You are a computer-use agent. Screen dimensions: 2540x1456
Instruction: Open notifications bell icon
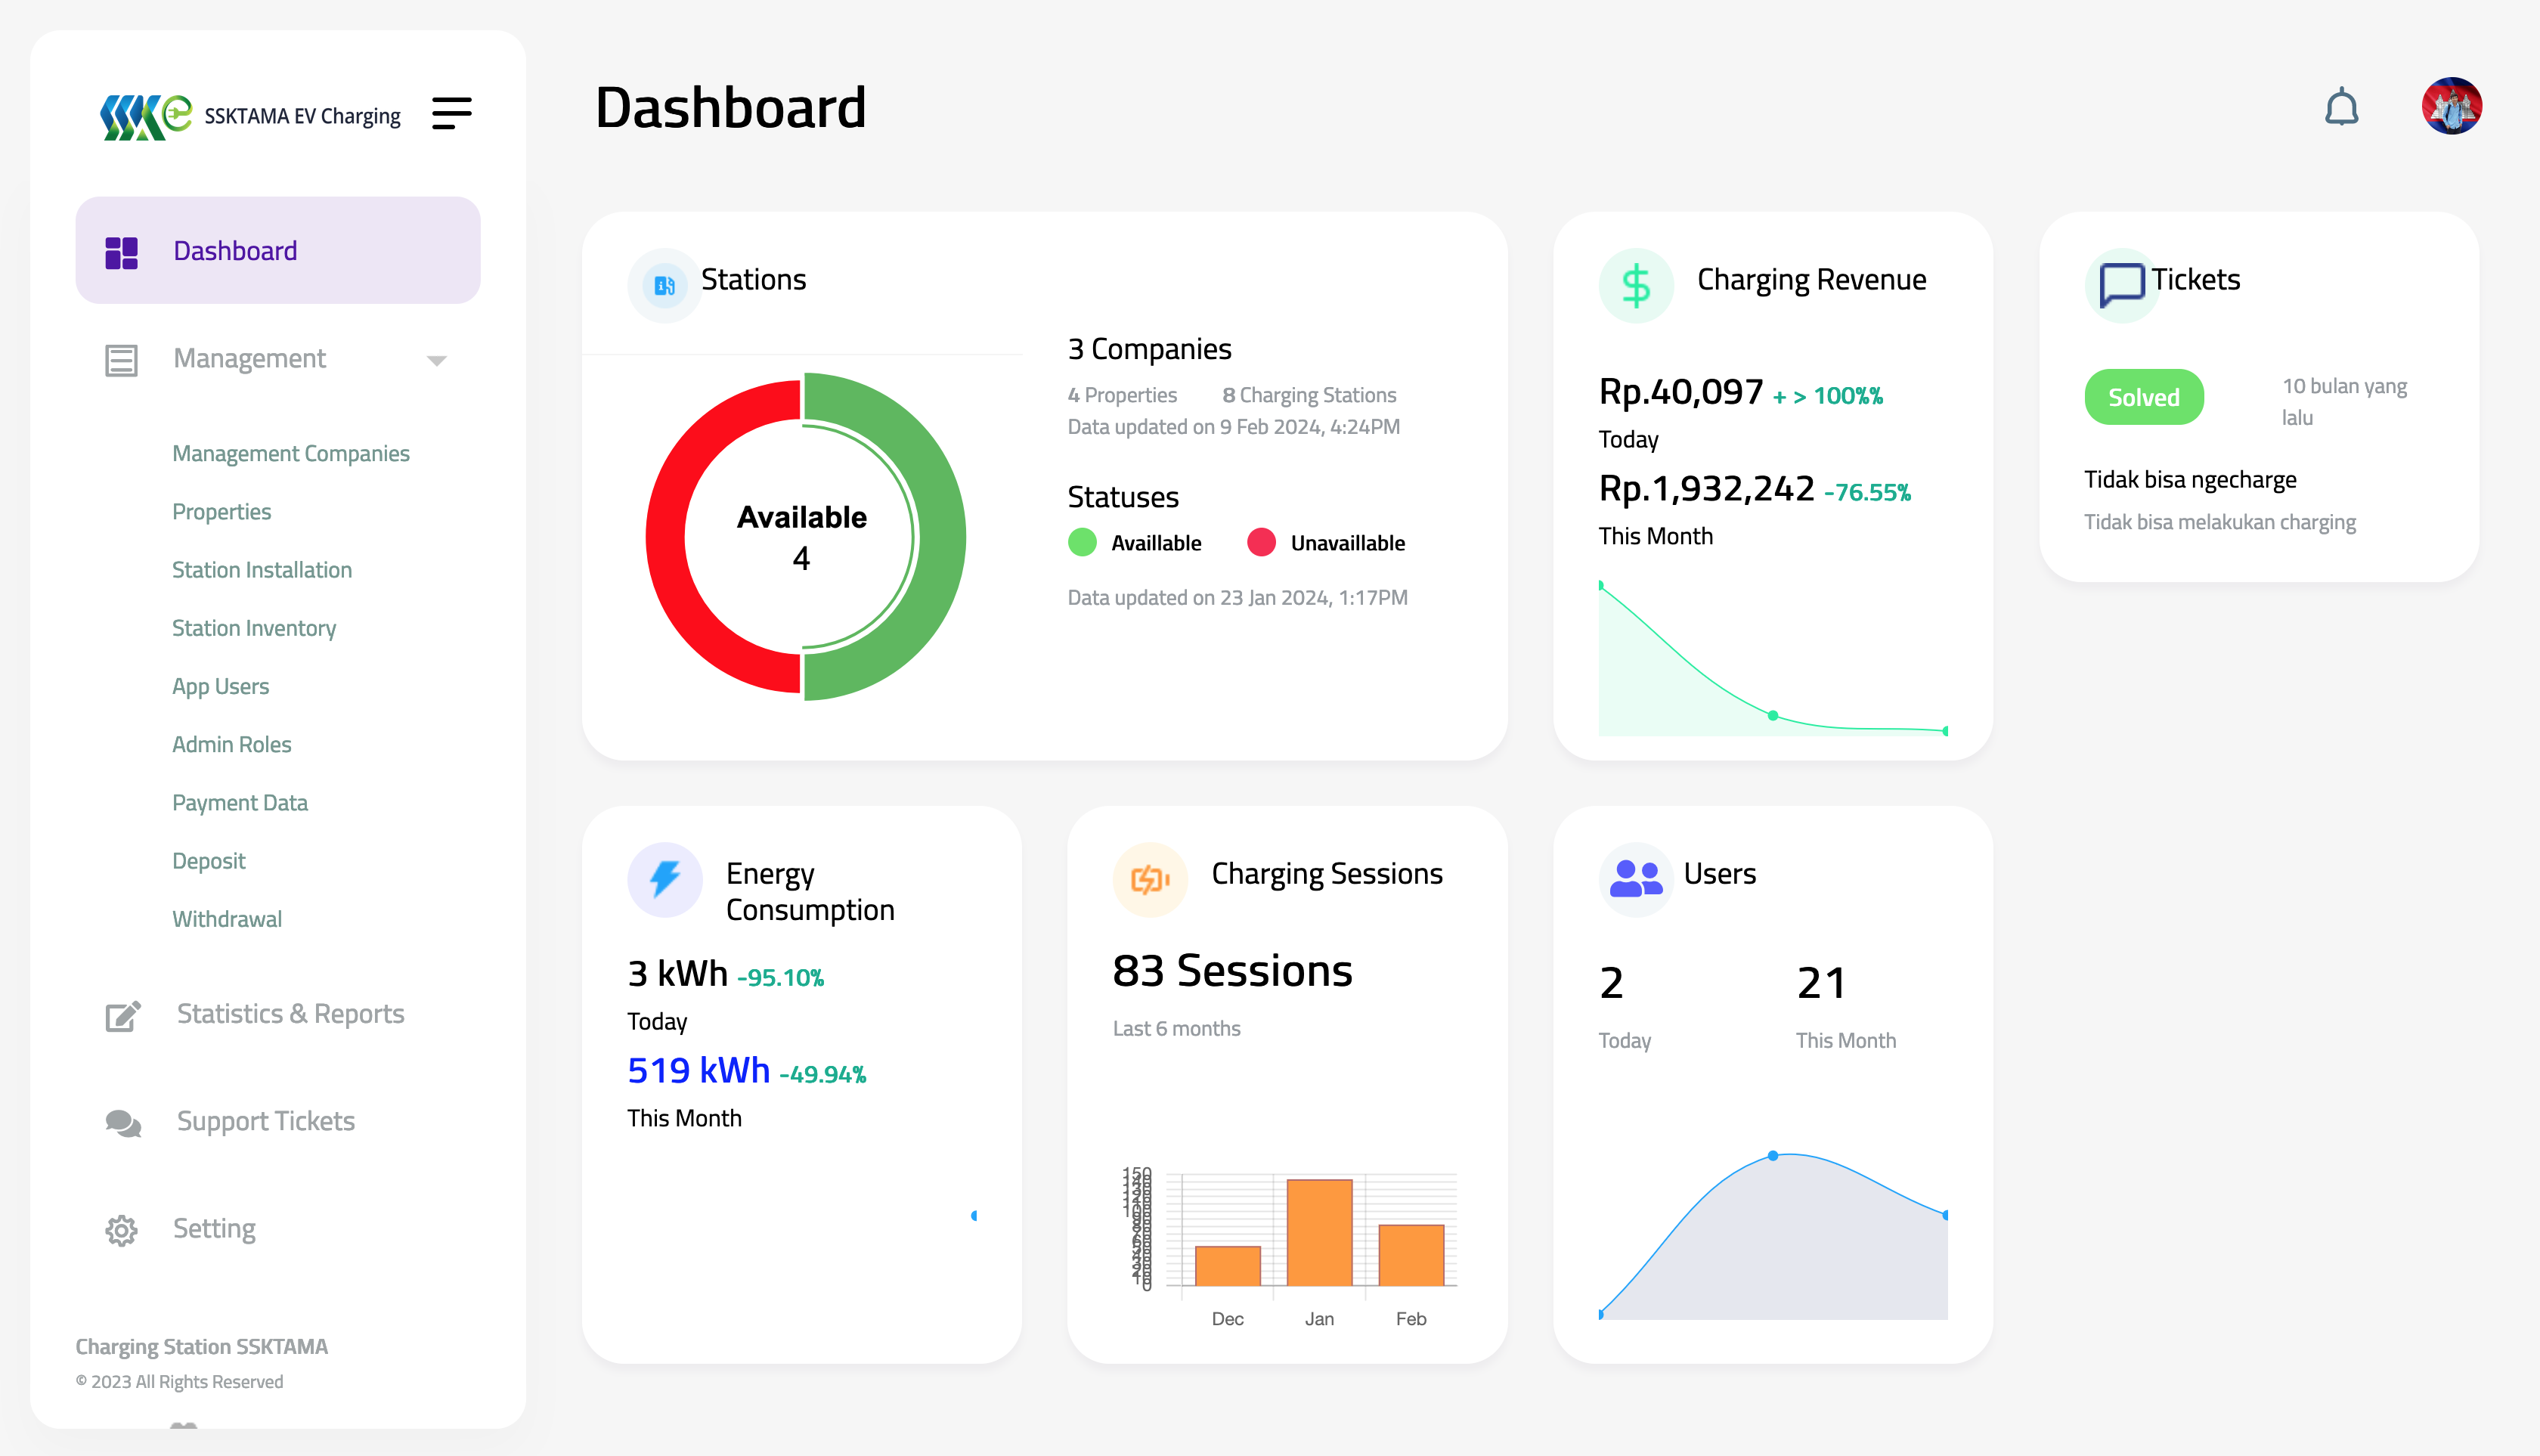(2341, 107)
